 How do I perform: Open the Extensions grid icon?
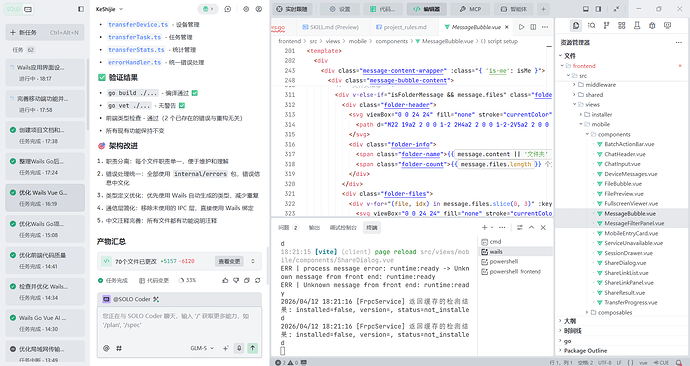click(x=621, y=26)
